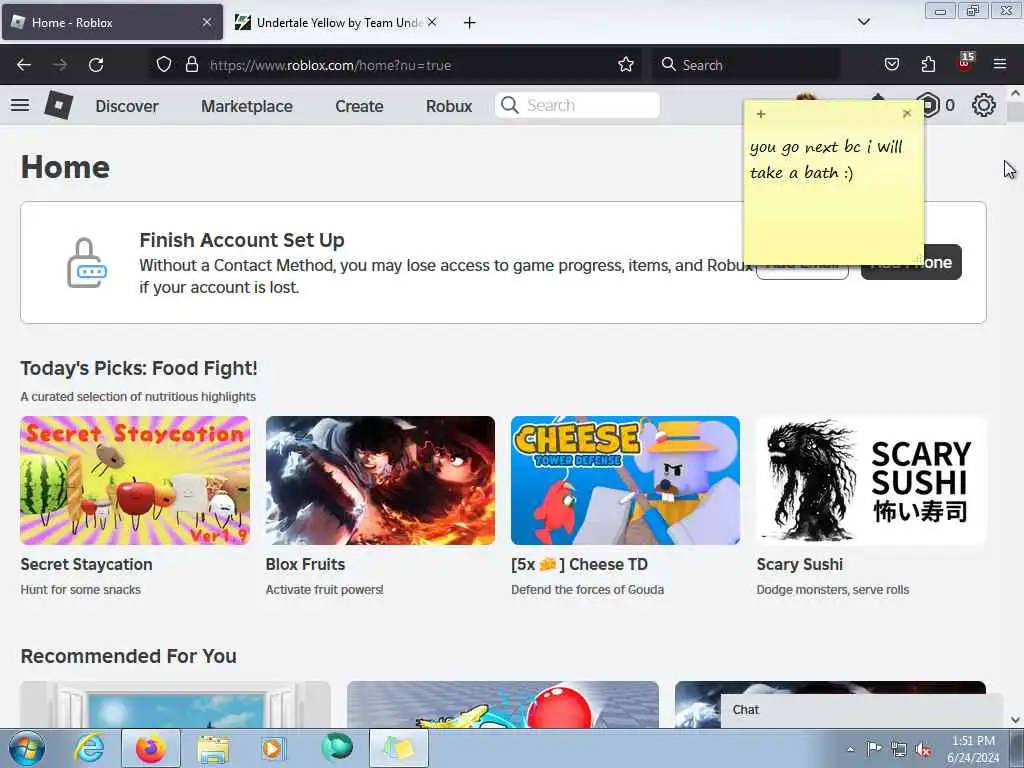1024x768 pixels.
Task: Click Today's Picks: Food Fight! heading
Action: click(x=138, y=368)
